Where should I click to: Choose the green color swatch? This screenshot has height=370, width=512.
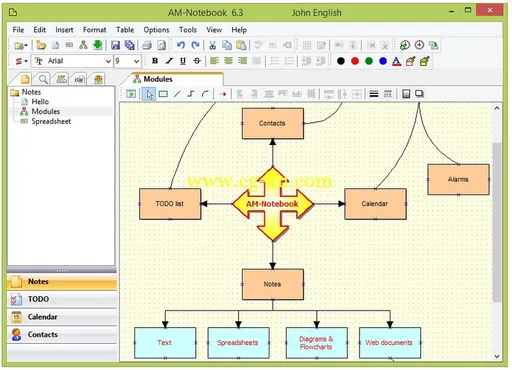point(369,61)
